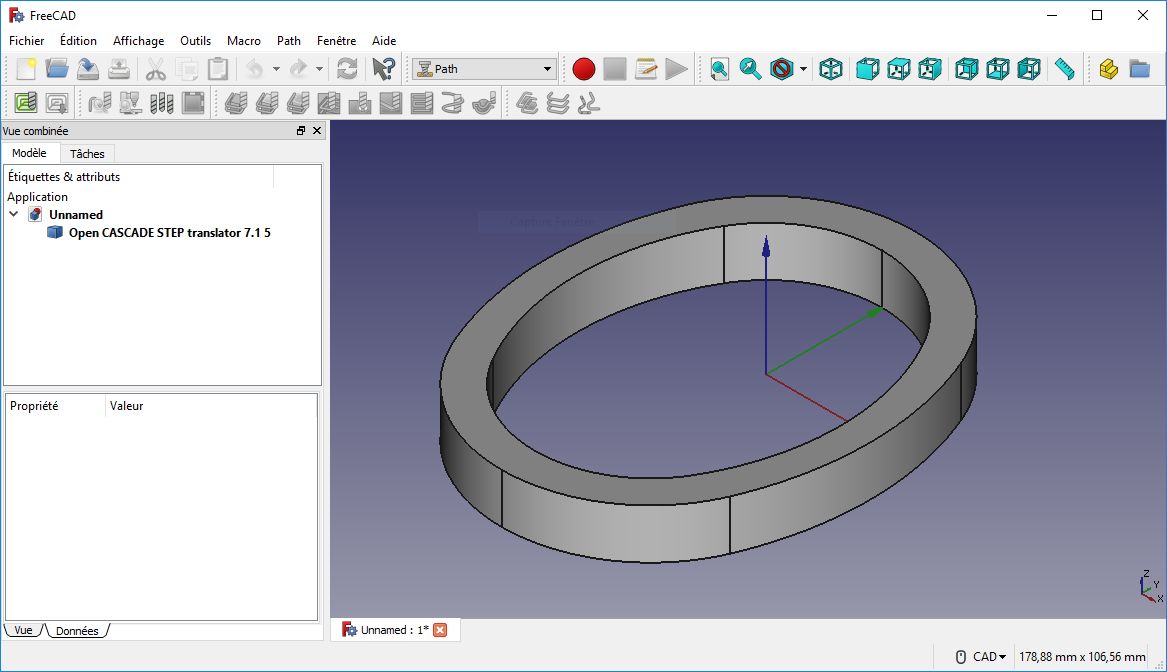Fit all content in the view

(720, 69)
